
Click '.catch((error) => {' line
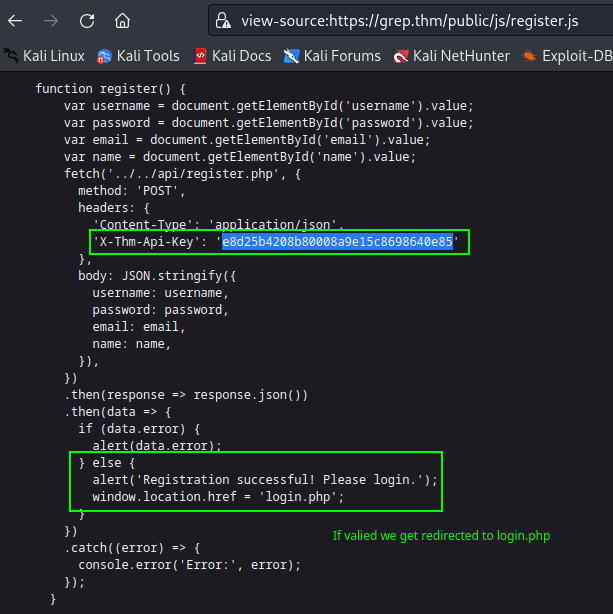pyautogui.click(x=132, y=548)
